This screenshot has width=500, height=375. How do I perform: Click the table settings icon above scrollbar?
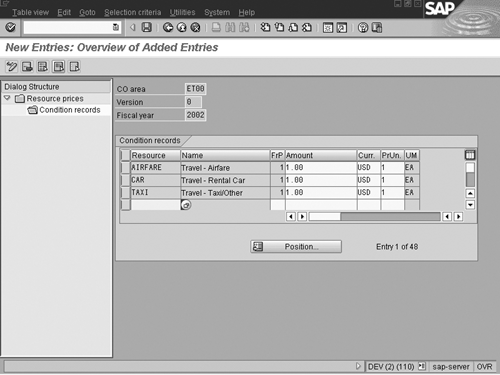tap(470, 155)
